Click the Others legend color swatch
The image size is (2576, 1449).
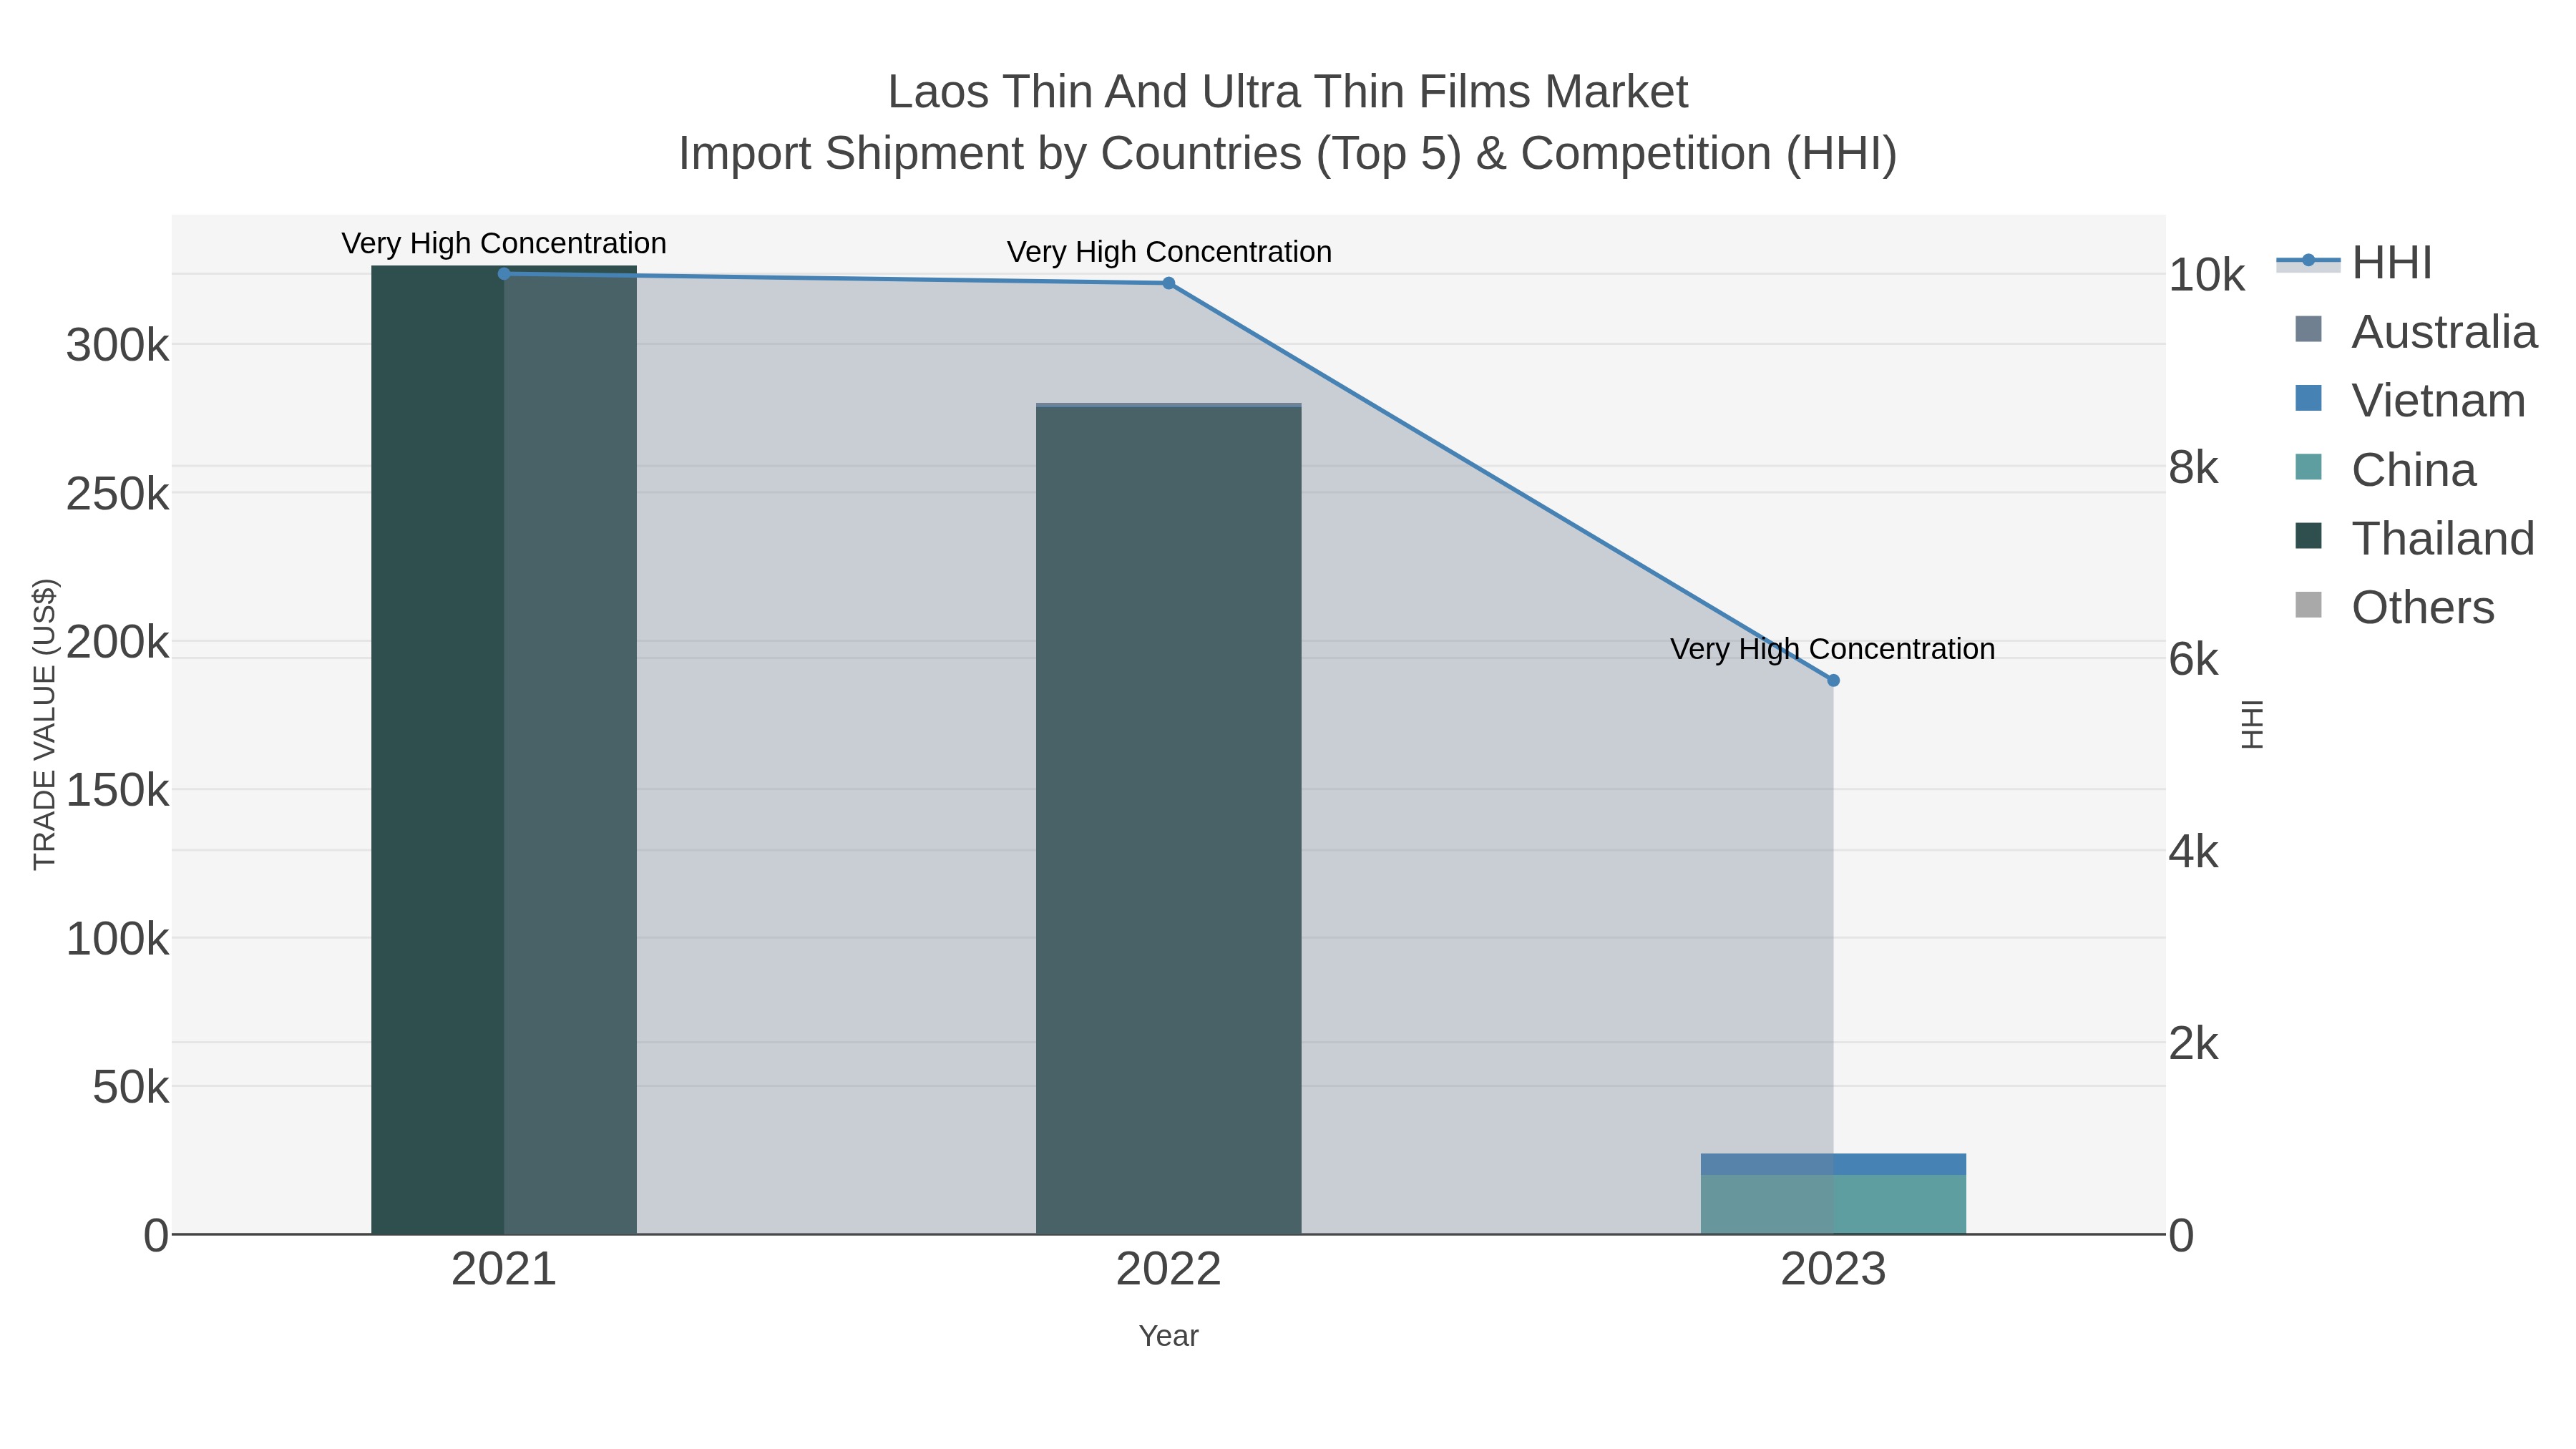[2308, 605]
